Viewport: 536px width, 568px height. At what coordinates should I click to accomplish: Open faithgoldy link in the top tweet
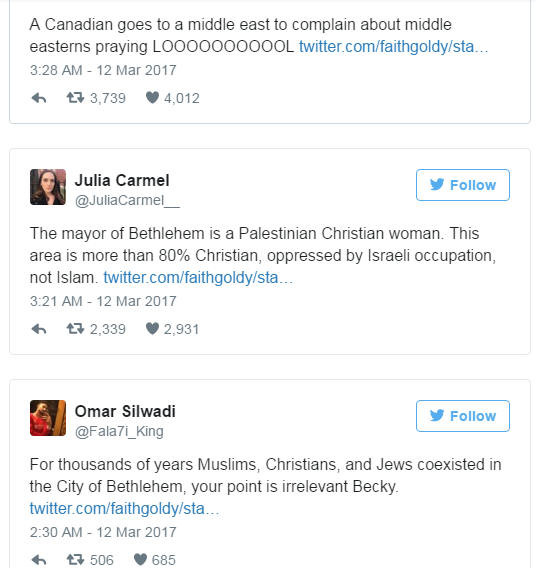[x=393, y=47]
